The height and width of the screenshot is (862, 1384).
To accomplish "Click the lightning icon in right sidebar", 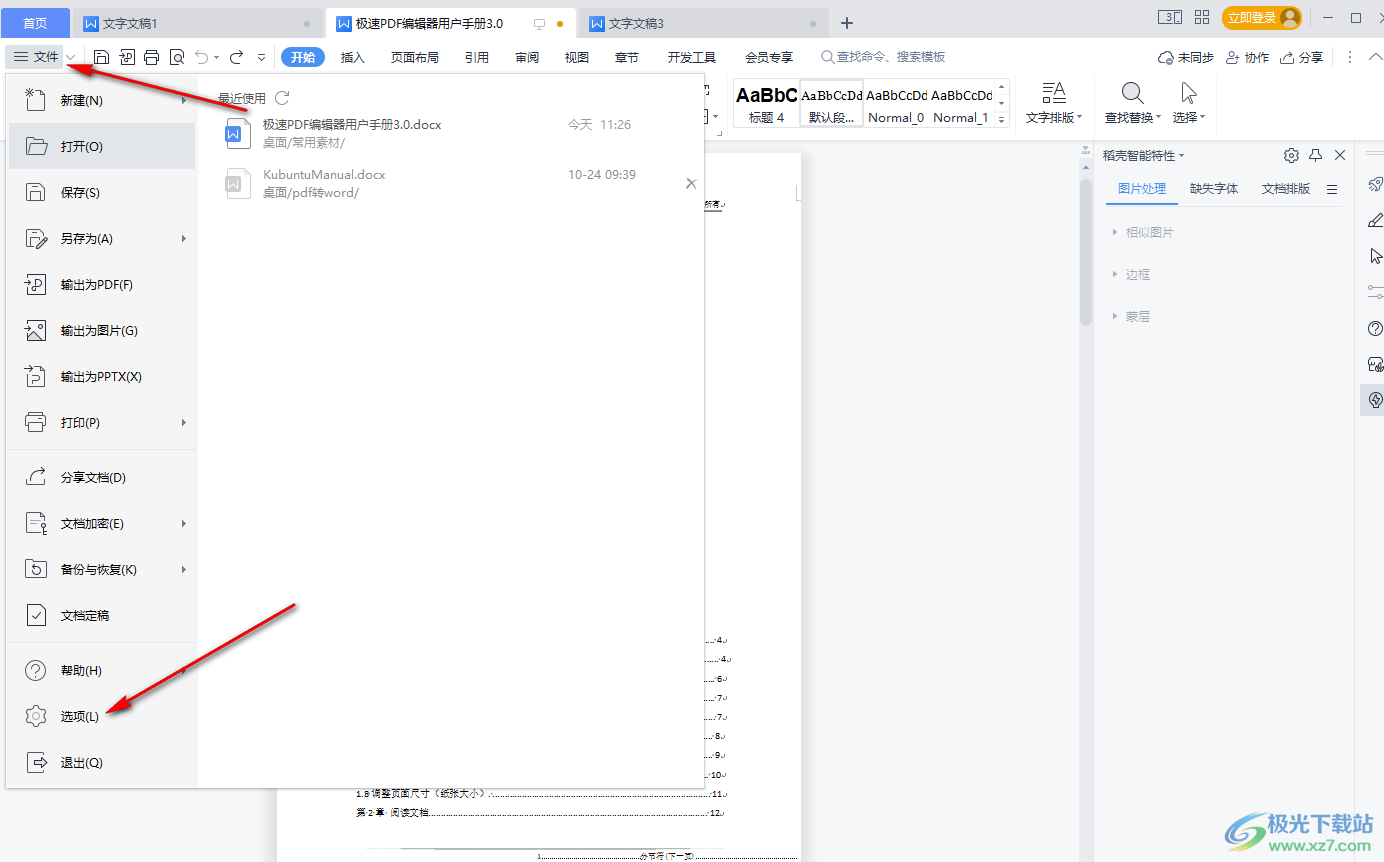I will click(x=1375, y=400).
